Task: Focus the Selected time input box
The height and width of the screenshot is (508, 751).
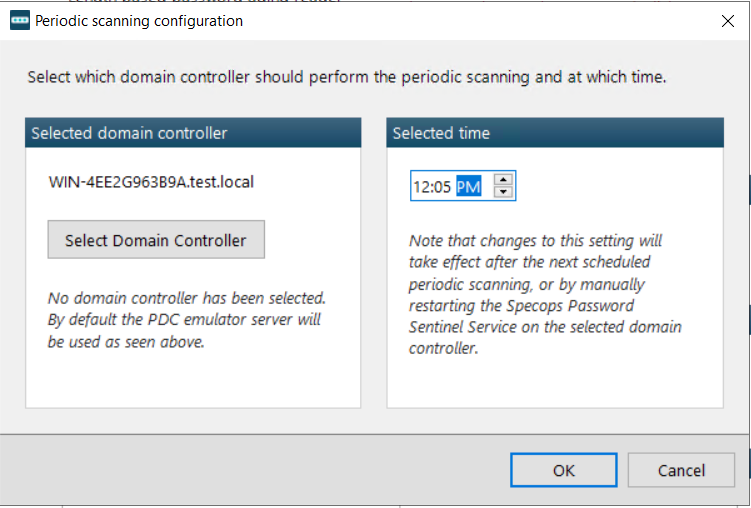Action: (x=463, y=186)
